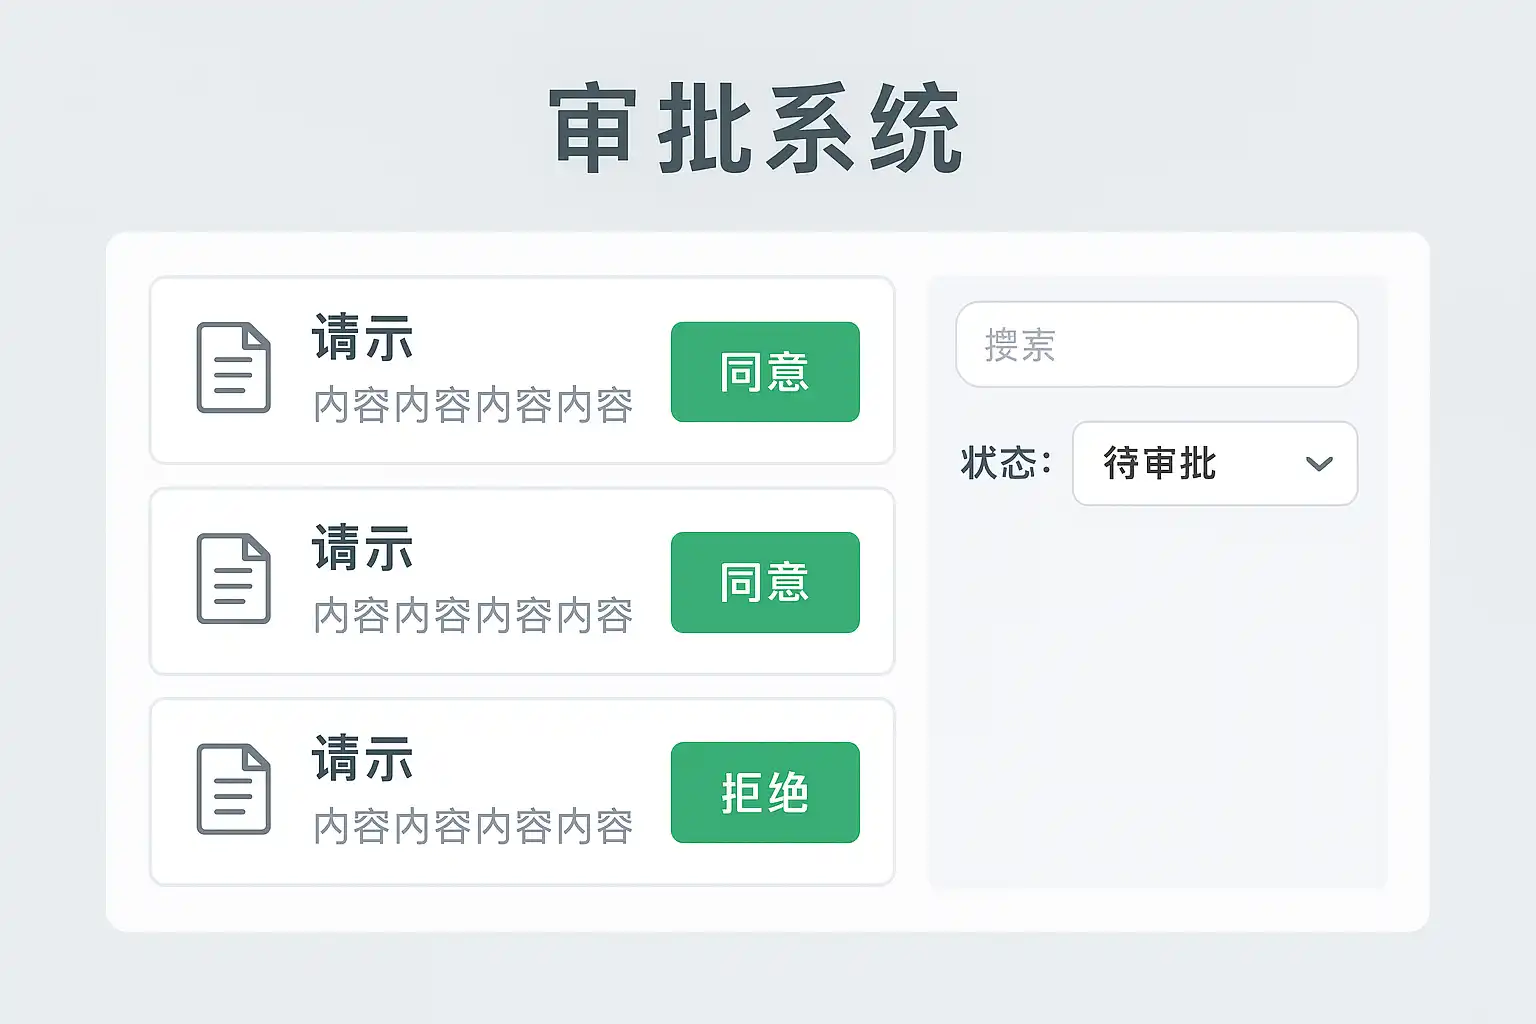This screenshot has width=1536, height=1024.
Task: Click the empty area below the status filter
Action: [1158, 700]
